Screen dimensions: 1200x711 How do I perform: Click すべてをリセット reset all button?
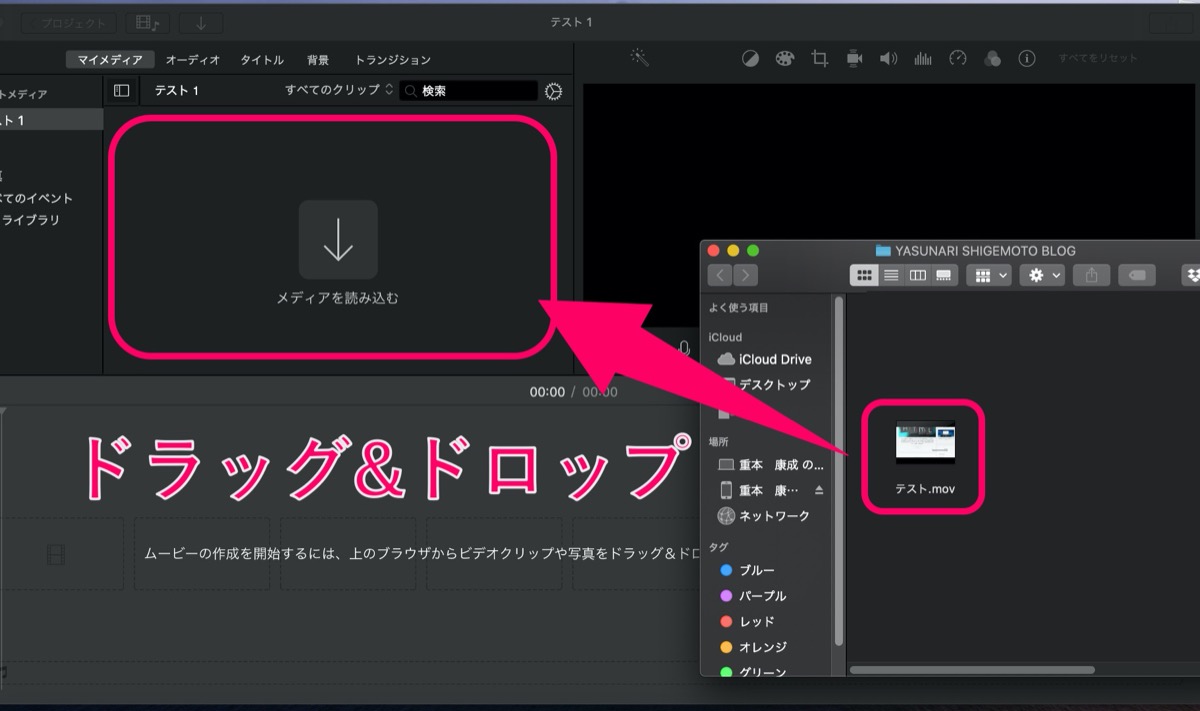tap(1098, 59)
